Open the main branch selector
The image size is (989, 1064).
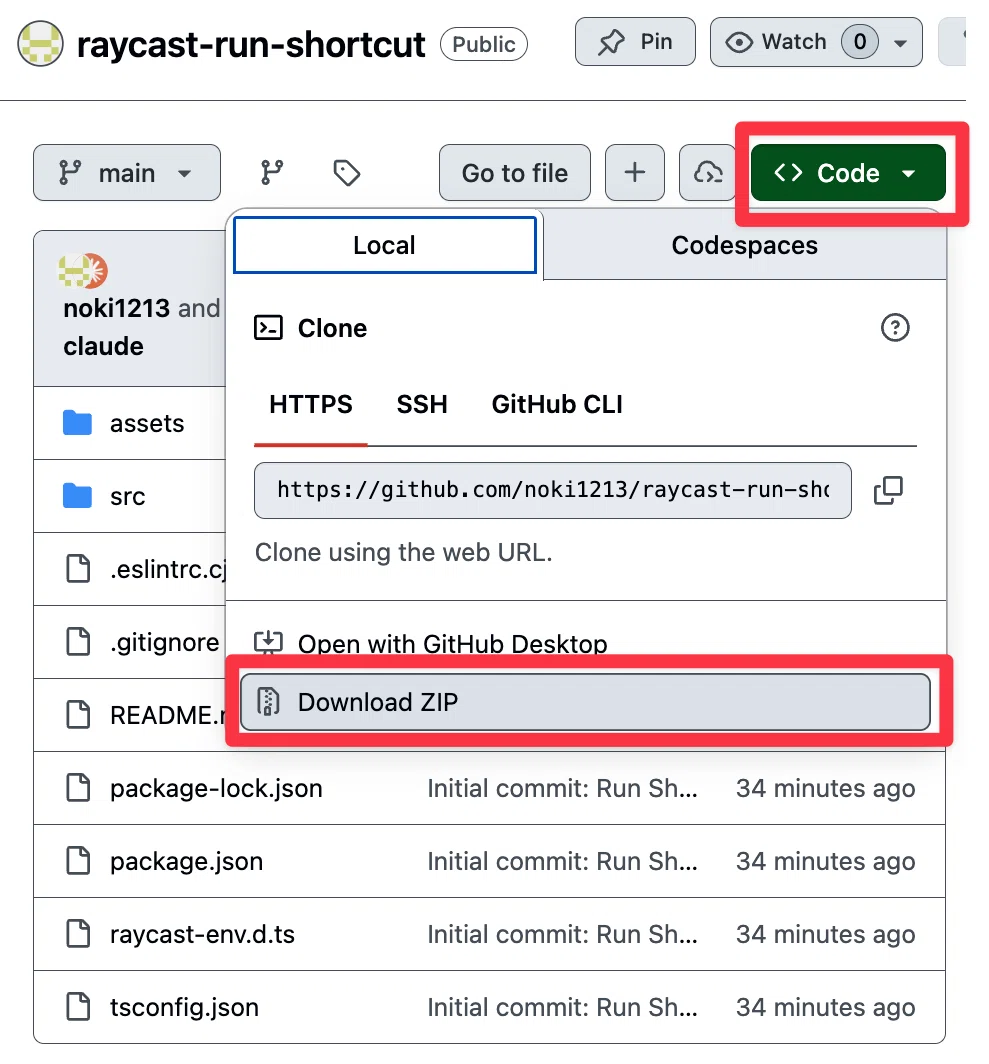(127, 172)
